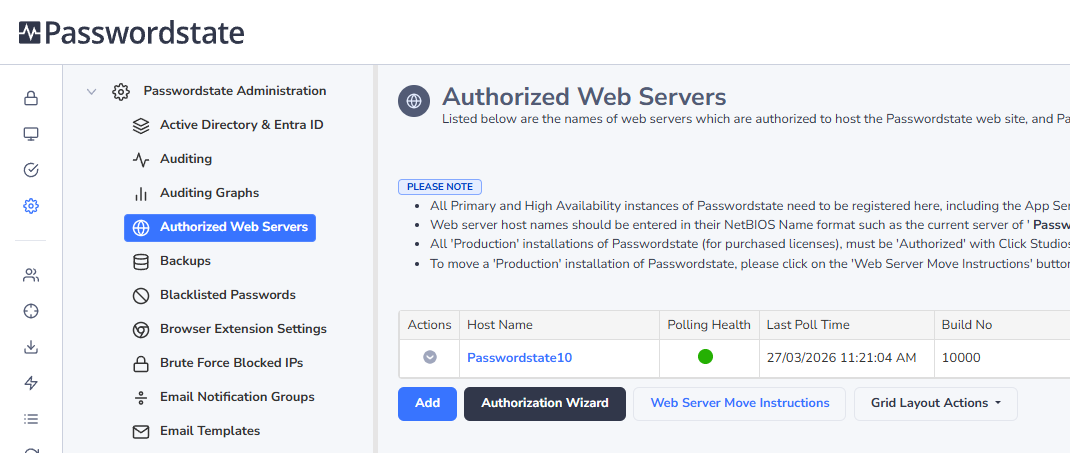This screenshot has width=1070, height=453.
Task: Click the Passwordstate logo
Action: [x=131, y=32]
